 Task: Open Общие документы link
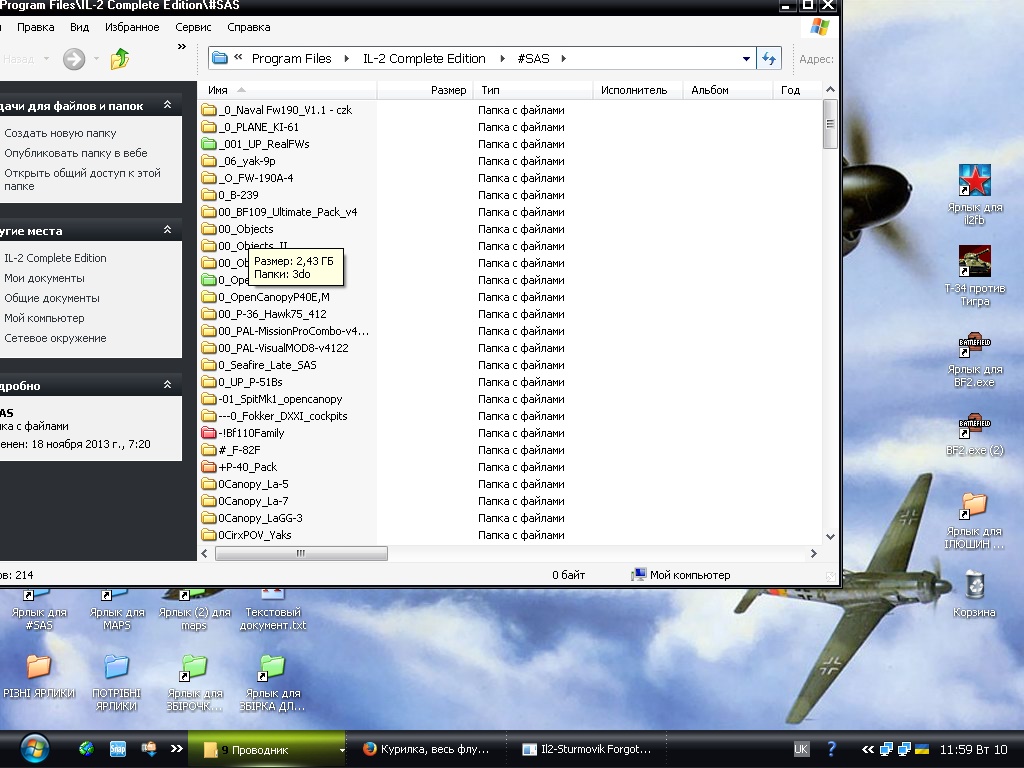click(52, 298)
